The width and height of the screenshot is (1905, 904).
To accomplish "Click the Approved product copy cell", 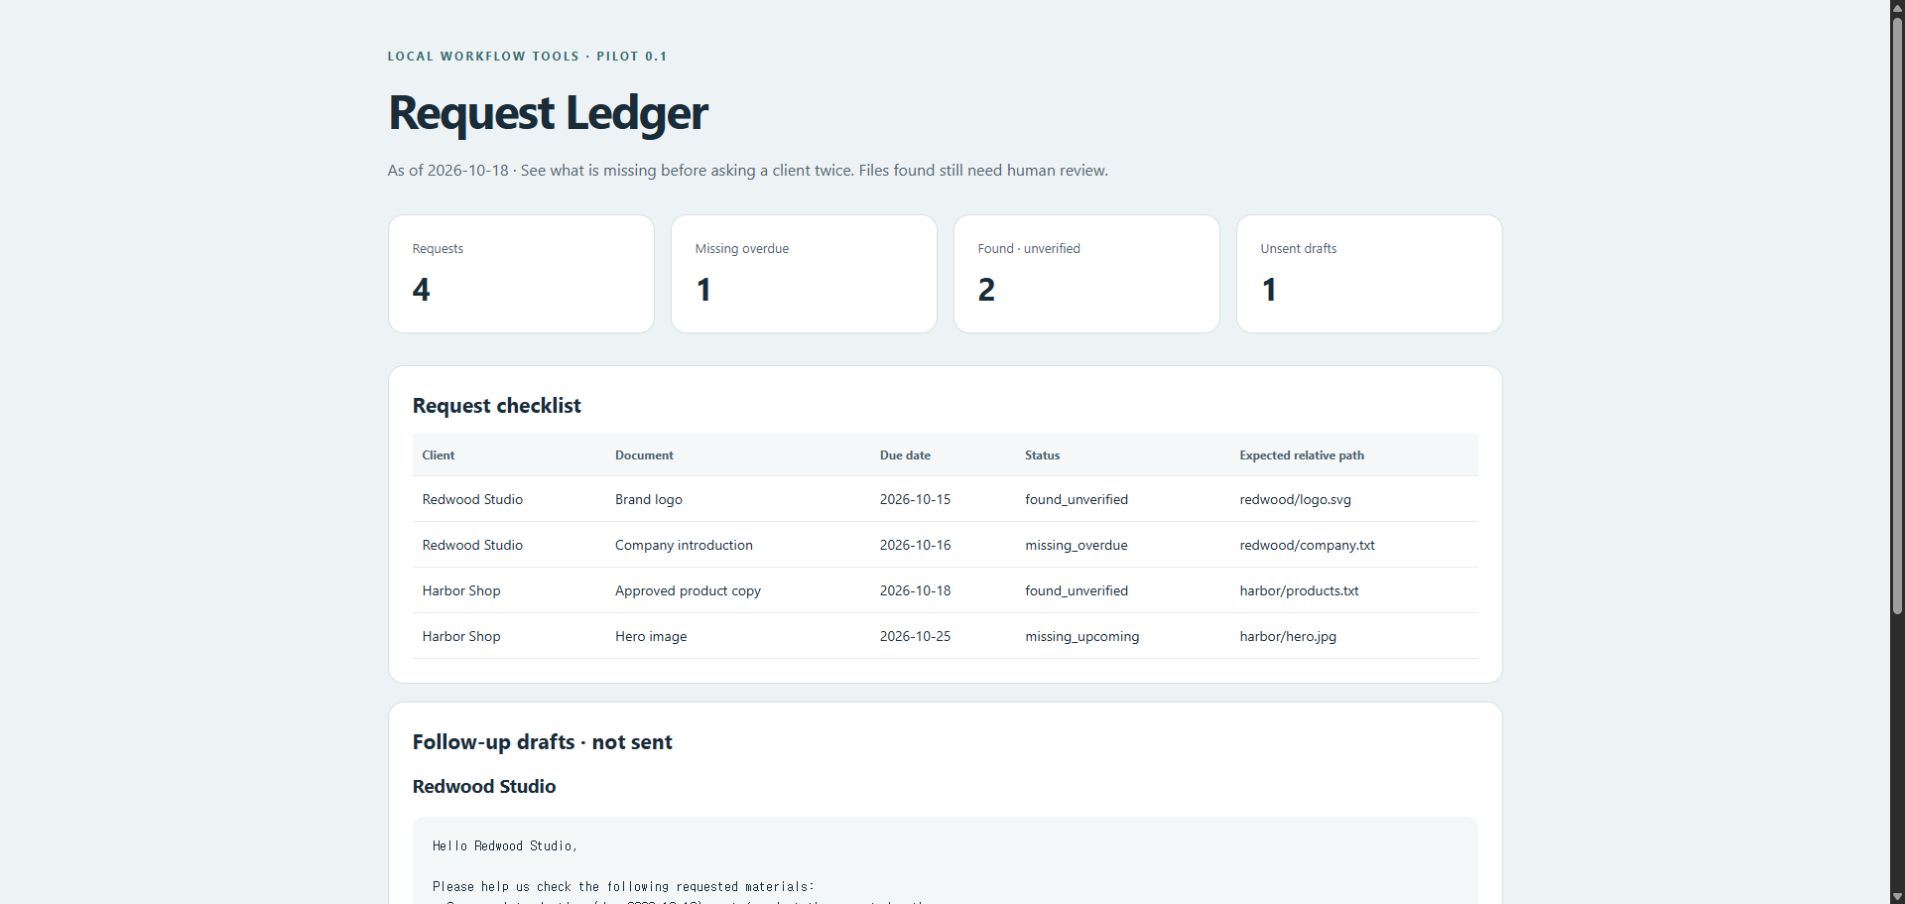I will 687,590.
